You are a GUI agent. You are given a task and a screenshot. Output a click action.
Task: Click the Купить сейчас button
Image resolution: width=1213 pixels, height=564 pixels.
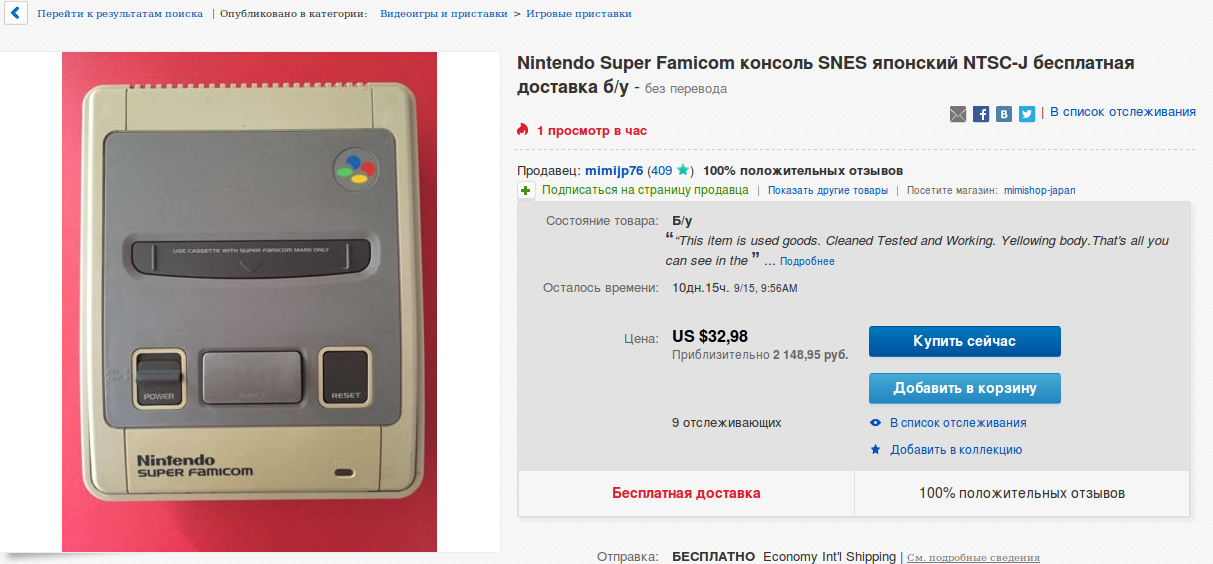pos(964,341)
